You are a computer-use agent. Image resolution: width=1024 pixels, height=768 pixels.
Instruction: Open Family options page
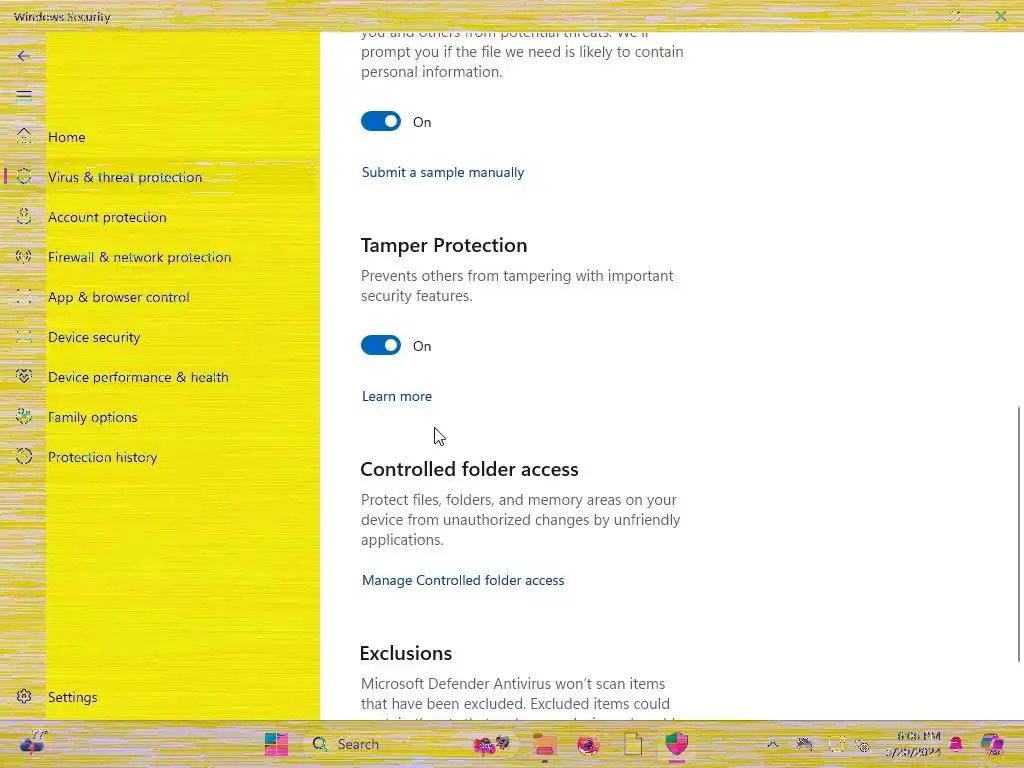(92, 417)
